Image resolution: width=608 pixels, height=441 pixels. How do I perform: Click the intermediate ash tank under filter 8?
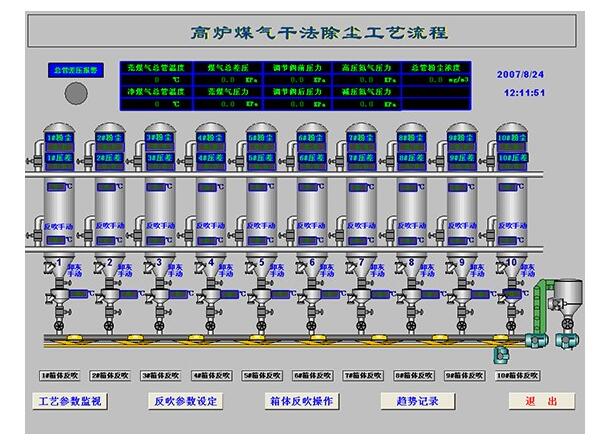point(411,296)
